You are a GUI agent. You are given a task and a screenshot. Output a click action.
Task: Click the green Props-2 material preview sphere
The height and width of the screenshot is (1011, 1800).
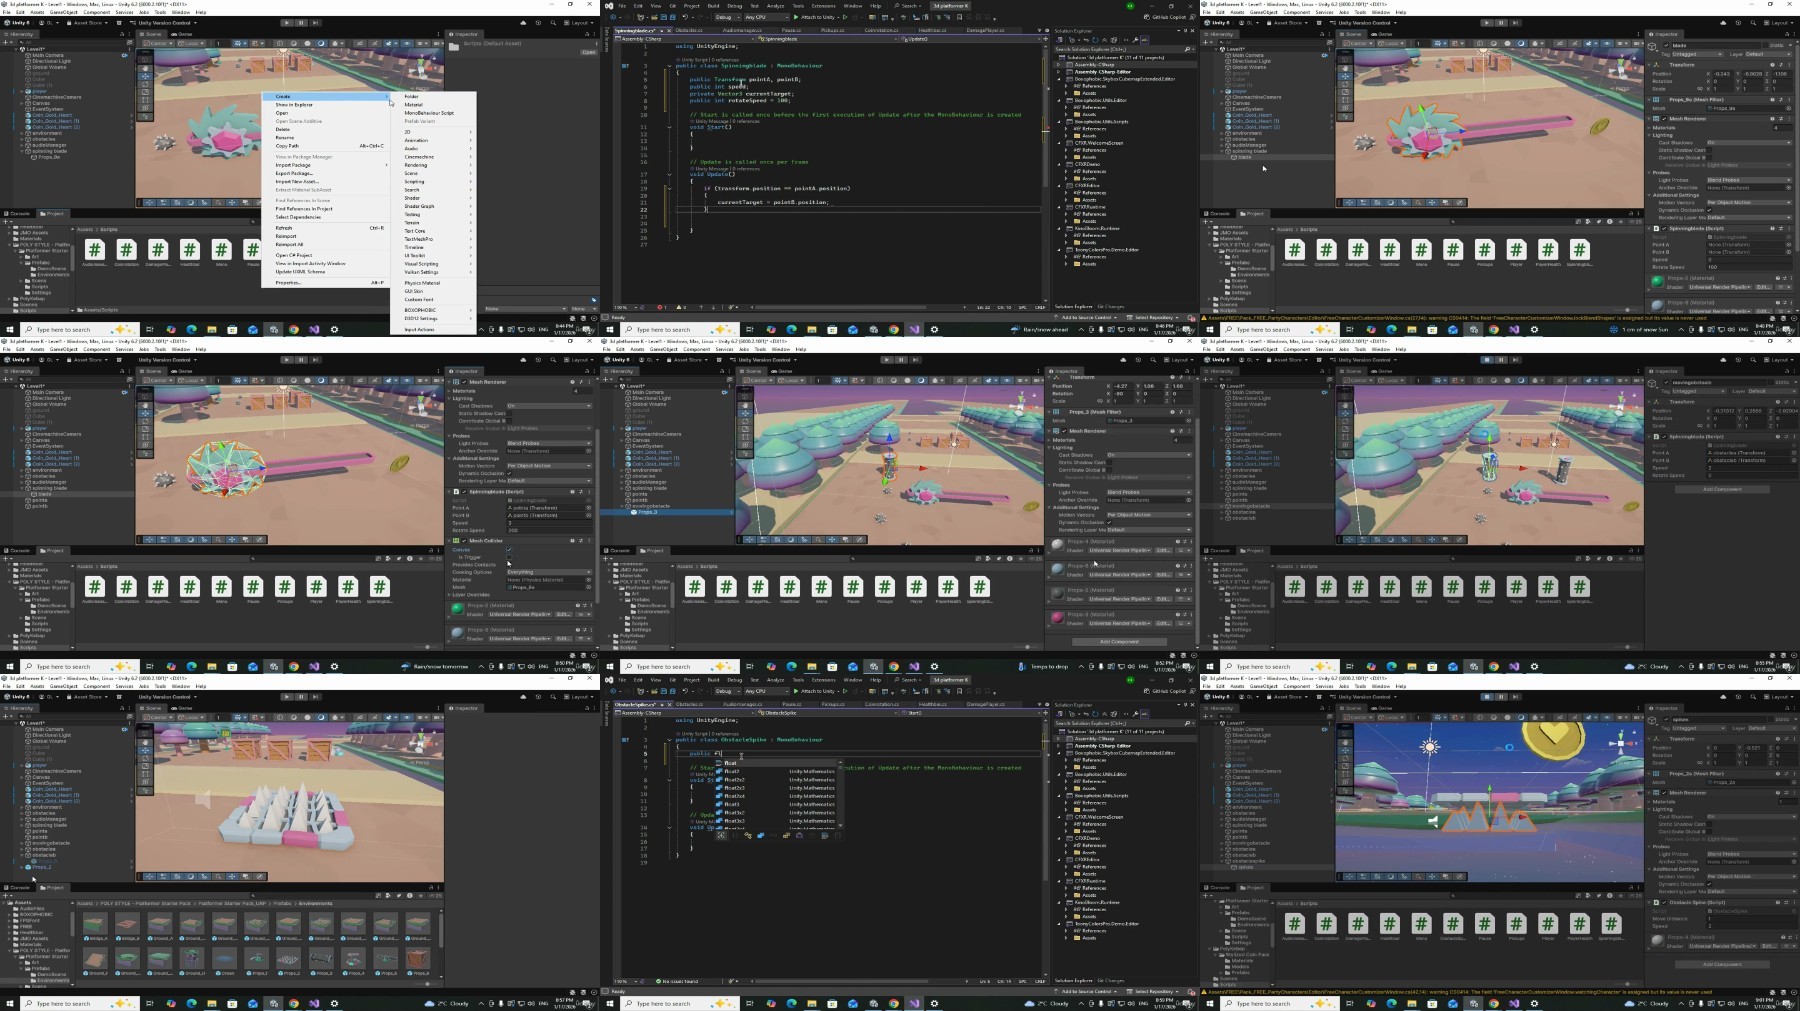click(457, 608)
